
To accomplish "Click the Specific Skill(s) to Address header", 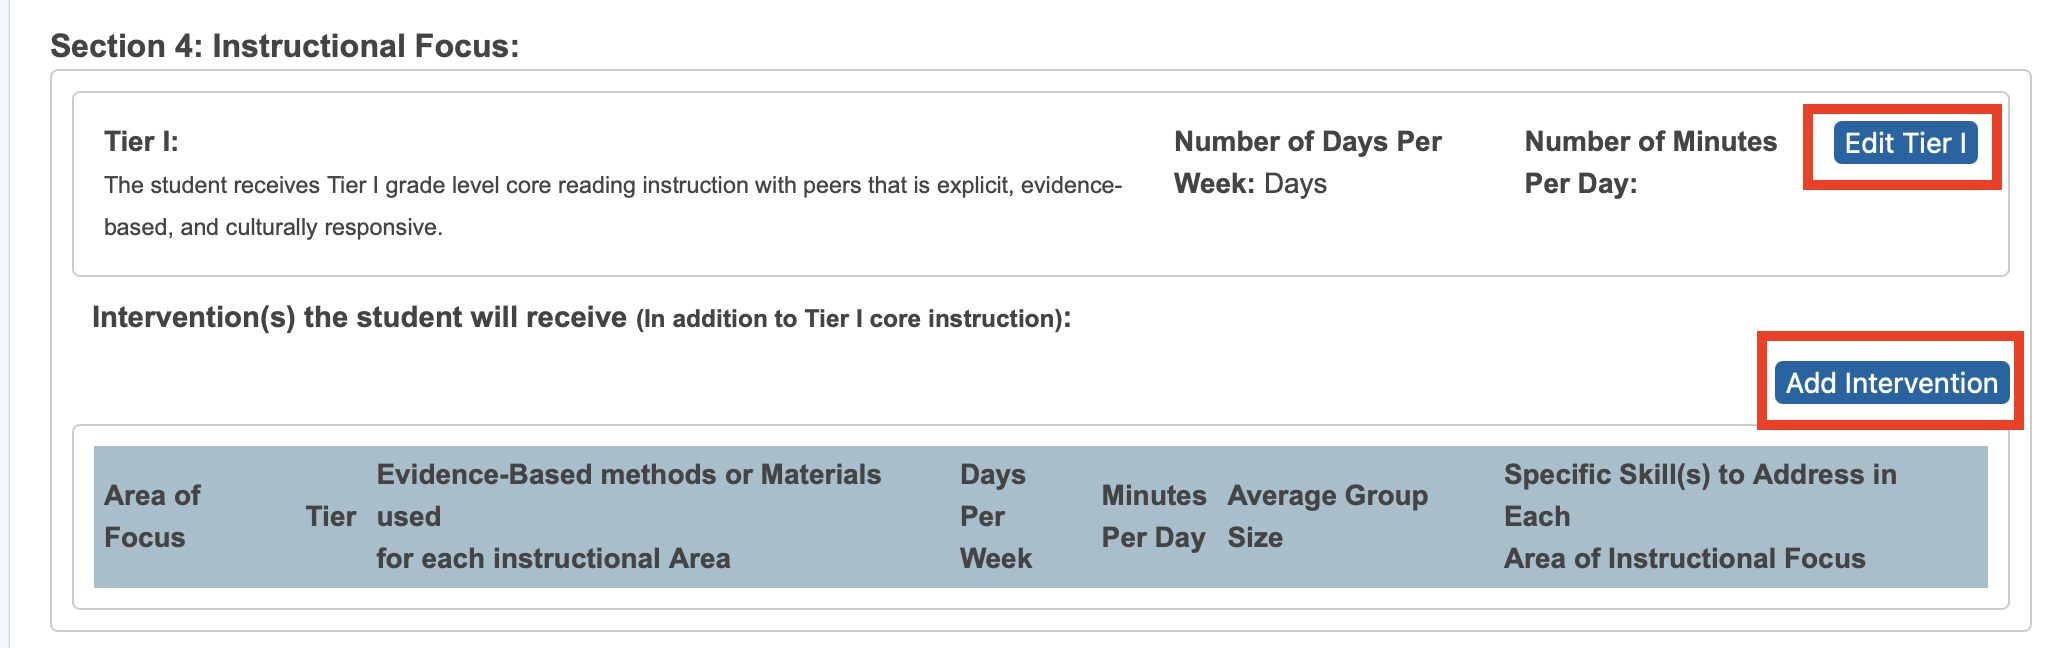I will tap(1700, 516).
